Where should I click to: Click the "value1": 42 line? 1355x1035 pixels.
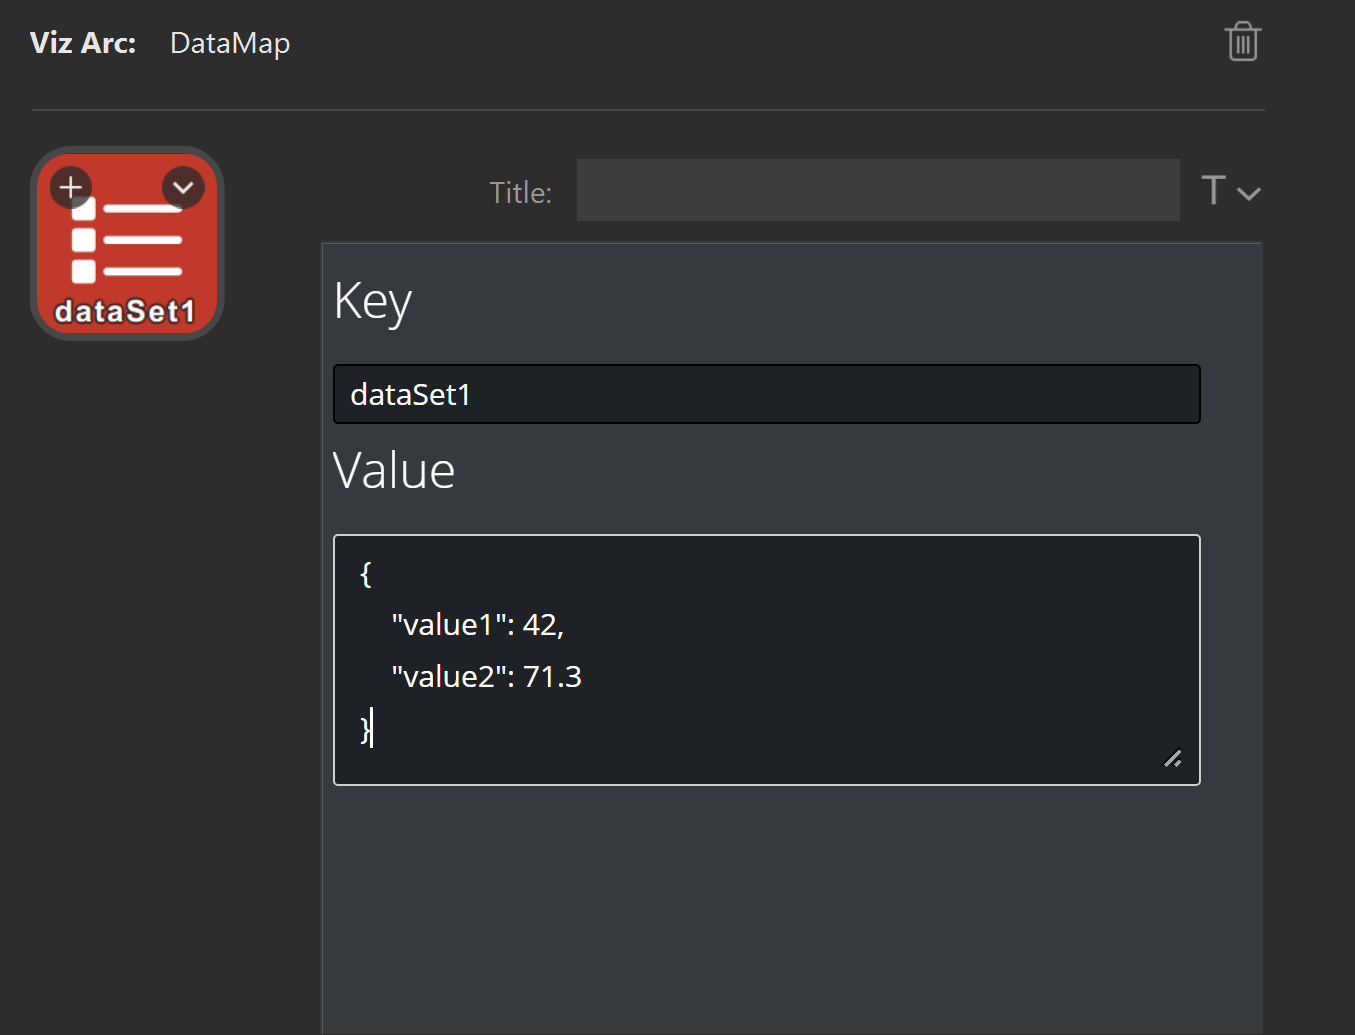(478, 625)
